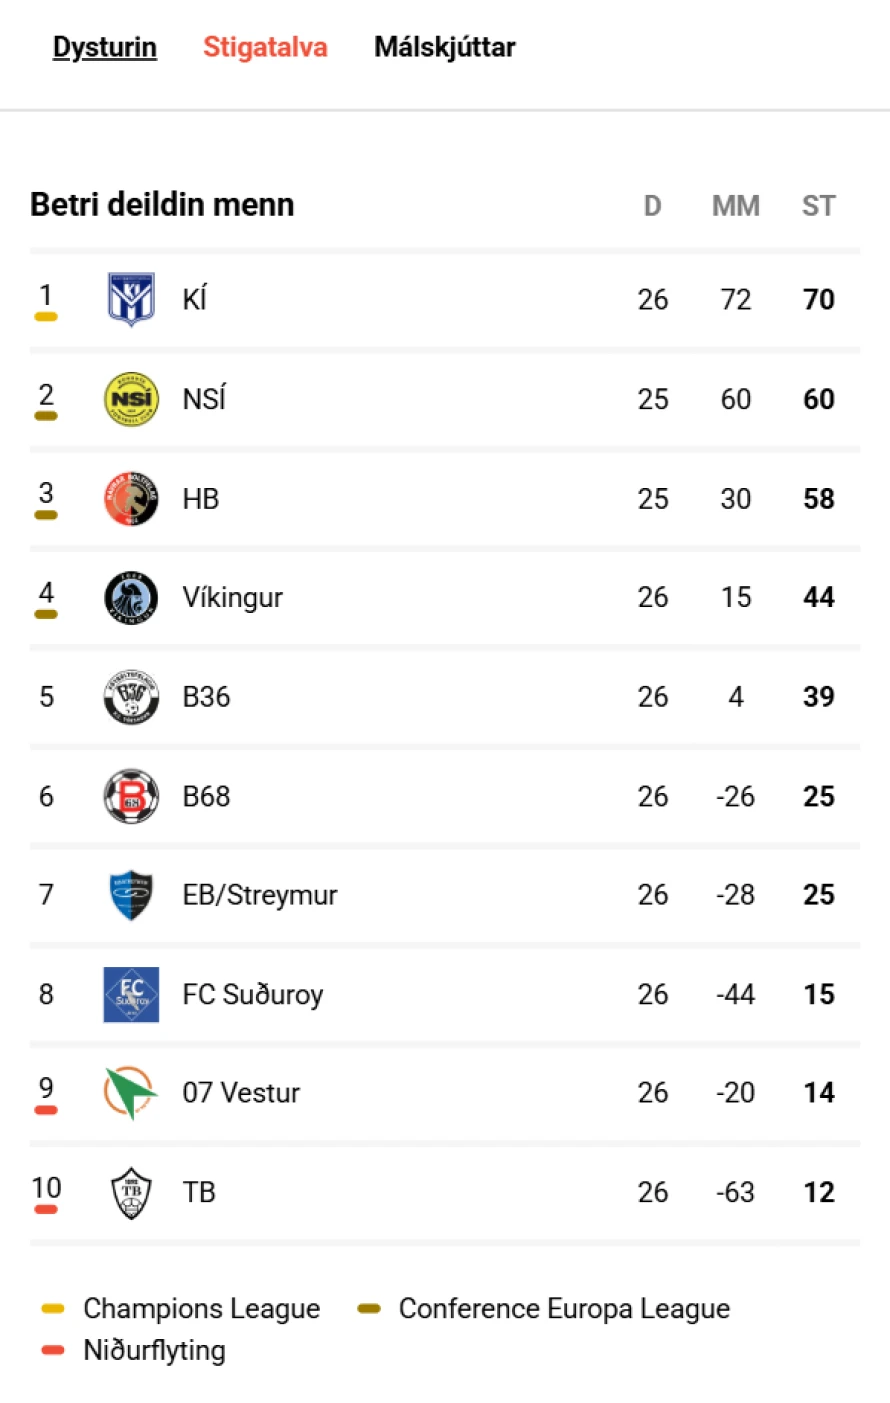Click the NSÍ yellow club logo
Viewport: 890px width, 1403px height.
coord(131,399)
